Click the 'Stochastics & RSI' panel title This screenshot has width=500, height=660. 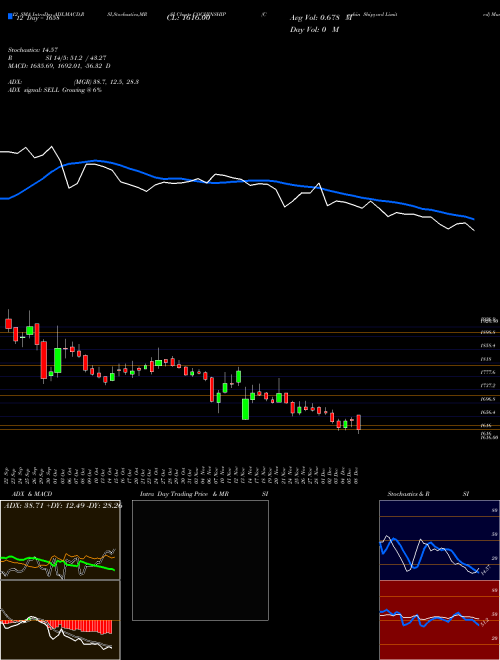click(428, 494)
